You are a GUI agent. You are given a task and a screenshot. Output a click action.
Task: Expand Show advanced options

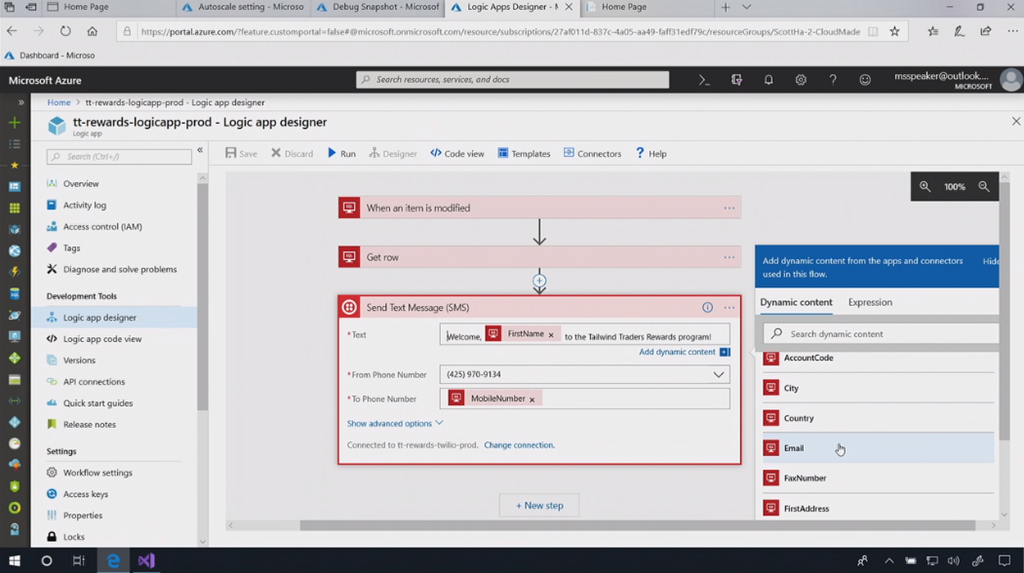395,424
